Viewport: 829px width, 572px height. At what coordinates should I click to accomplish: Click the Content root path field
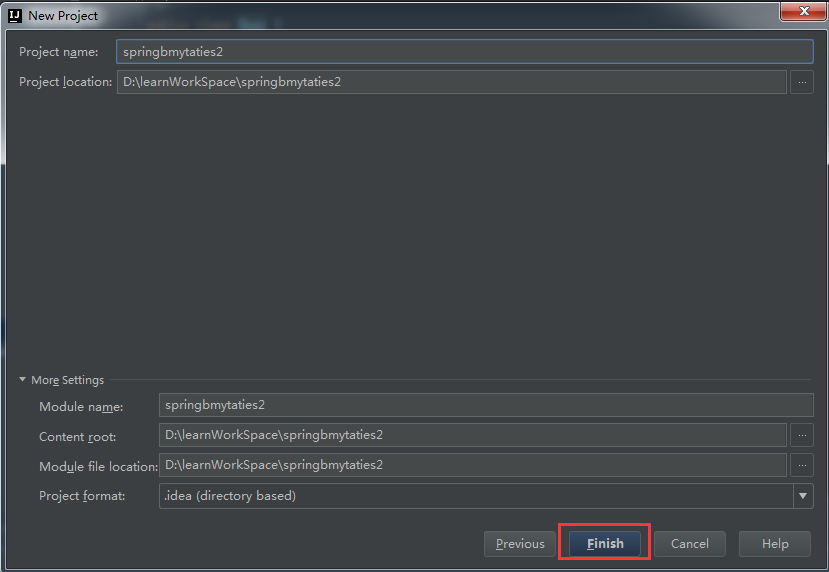tap(473, 435)
